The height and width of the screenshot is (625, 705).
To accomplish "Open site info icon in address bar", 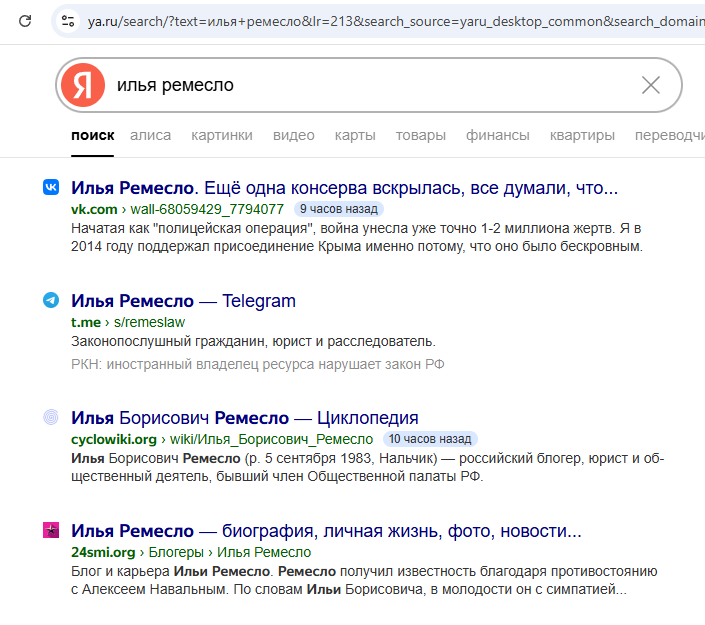I will click(x=68, y=20).
